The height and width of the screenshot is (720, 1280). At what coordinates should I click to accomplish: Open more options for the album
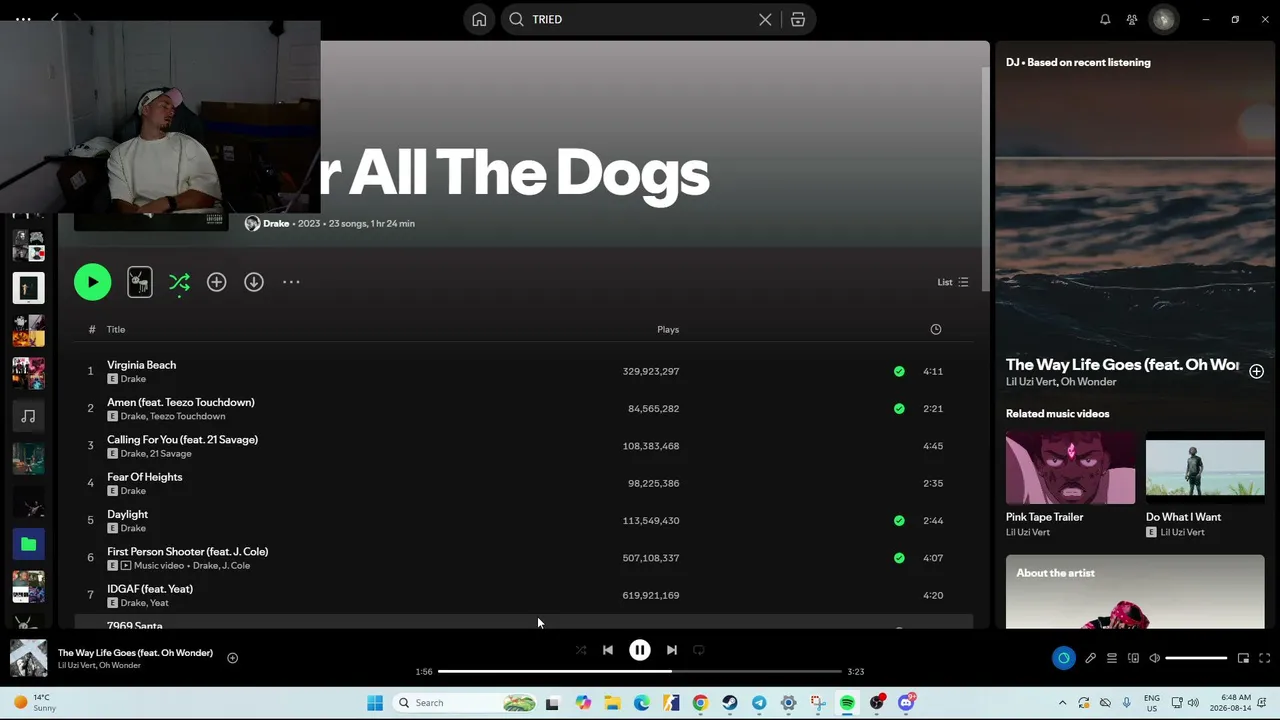coord(291,282)
